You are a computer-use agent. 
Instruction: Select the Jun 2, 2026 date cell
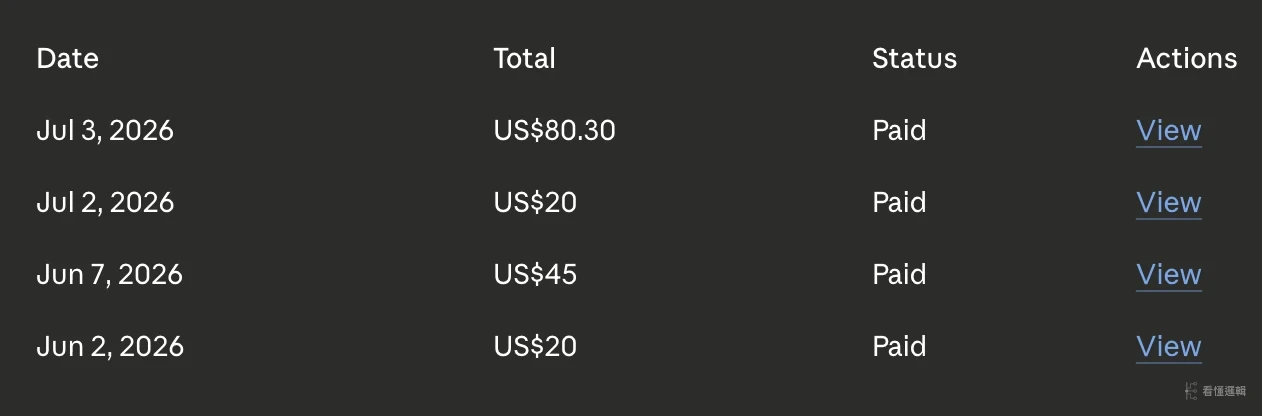pos(110,347)
